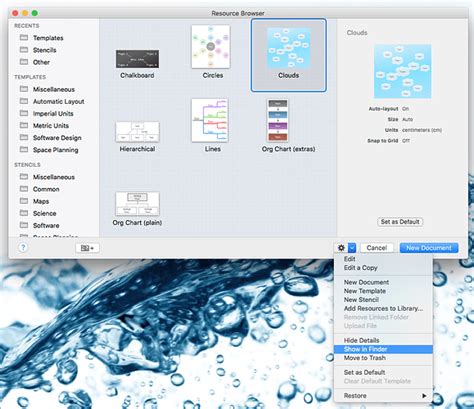Image resolution: width=474 pixels, height=409 pixels.
Task: Select the Clouds template thumbnail
Action: tap(289, 49)
